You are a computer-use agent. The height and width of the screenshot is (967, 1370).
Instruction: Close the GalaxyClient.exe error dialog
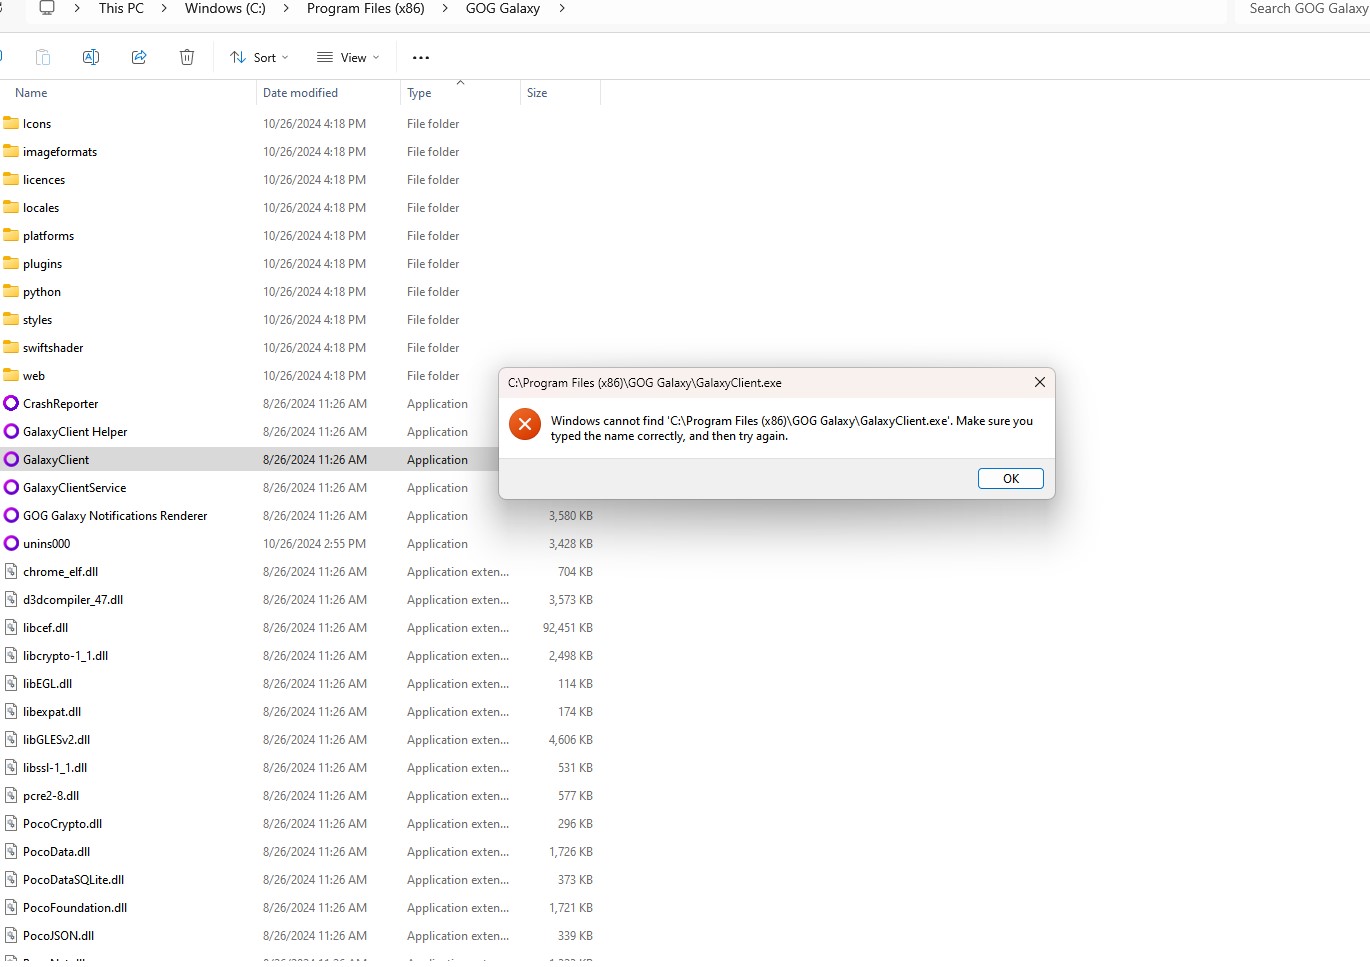pyautogui.click(x=1040, y=382)
